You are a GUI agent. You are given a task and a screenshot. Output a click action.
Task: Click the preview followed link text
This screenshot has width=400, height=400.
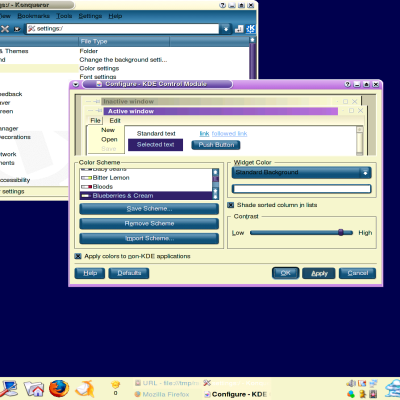click(x=229, y=134)
